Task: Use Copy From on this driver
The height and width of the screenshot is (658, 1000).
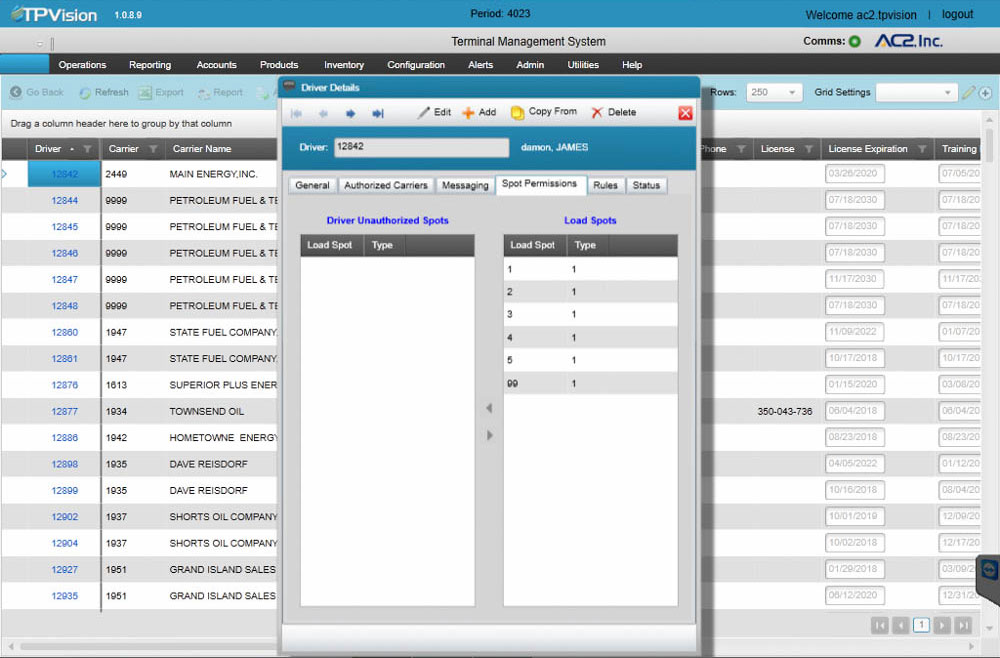Action: click(543, 112)
